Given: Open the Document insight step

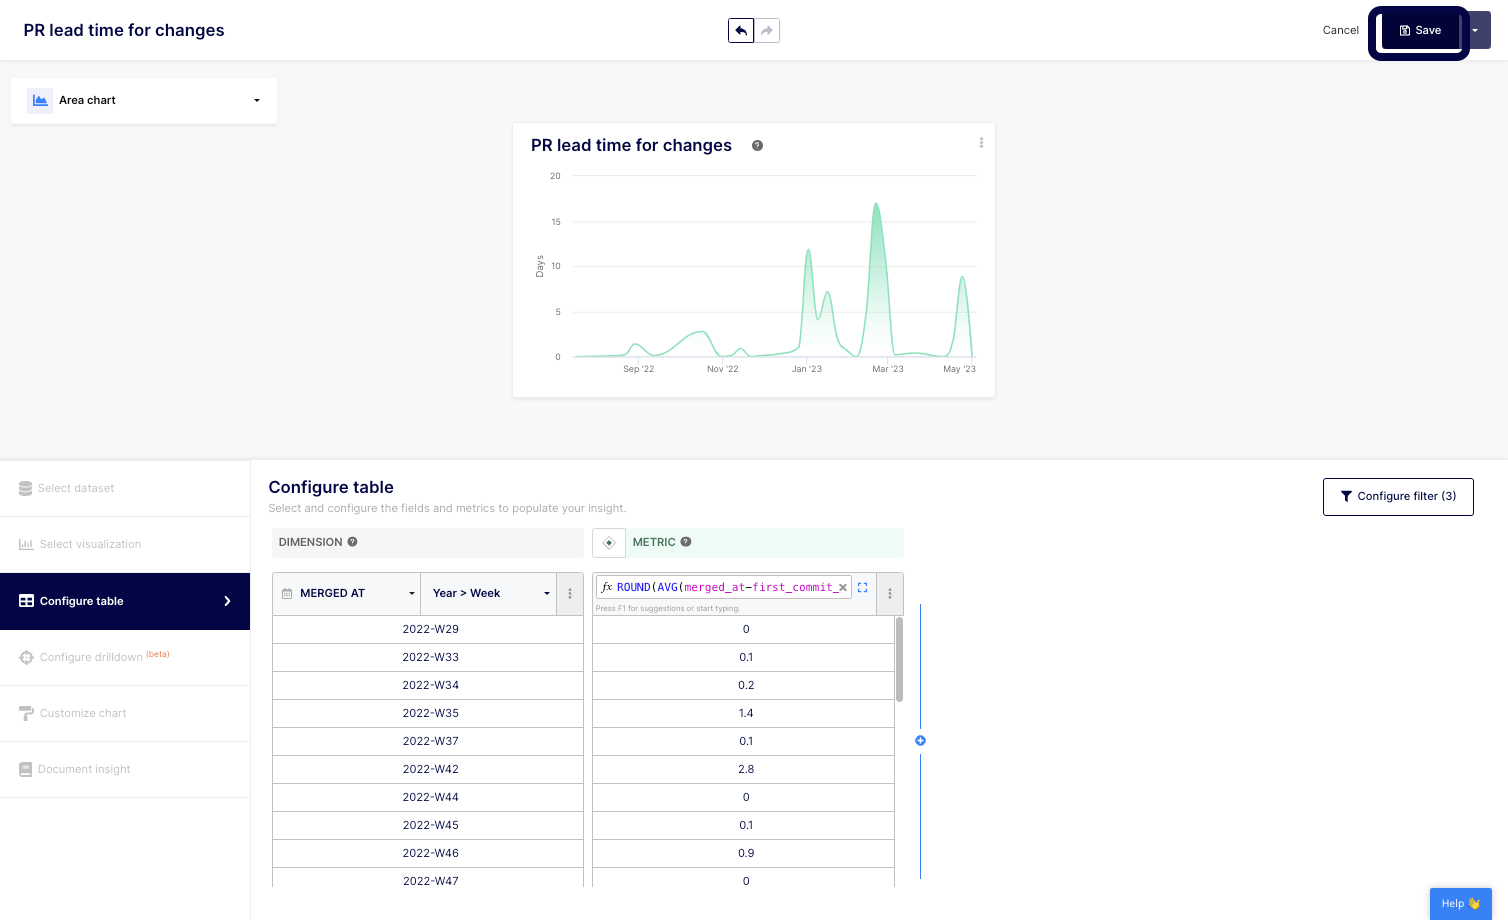Looking at the screenshot, I should [84, 770].
